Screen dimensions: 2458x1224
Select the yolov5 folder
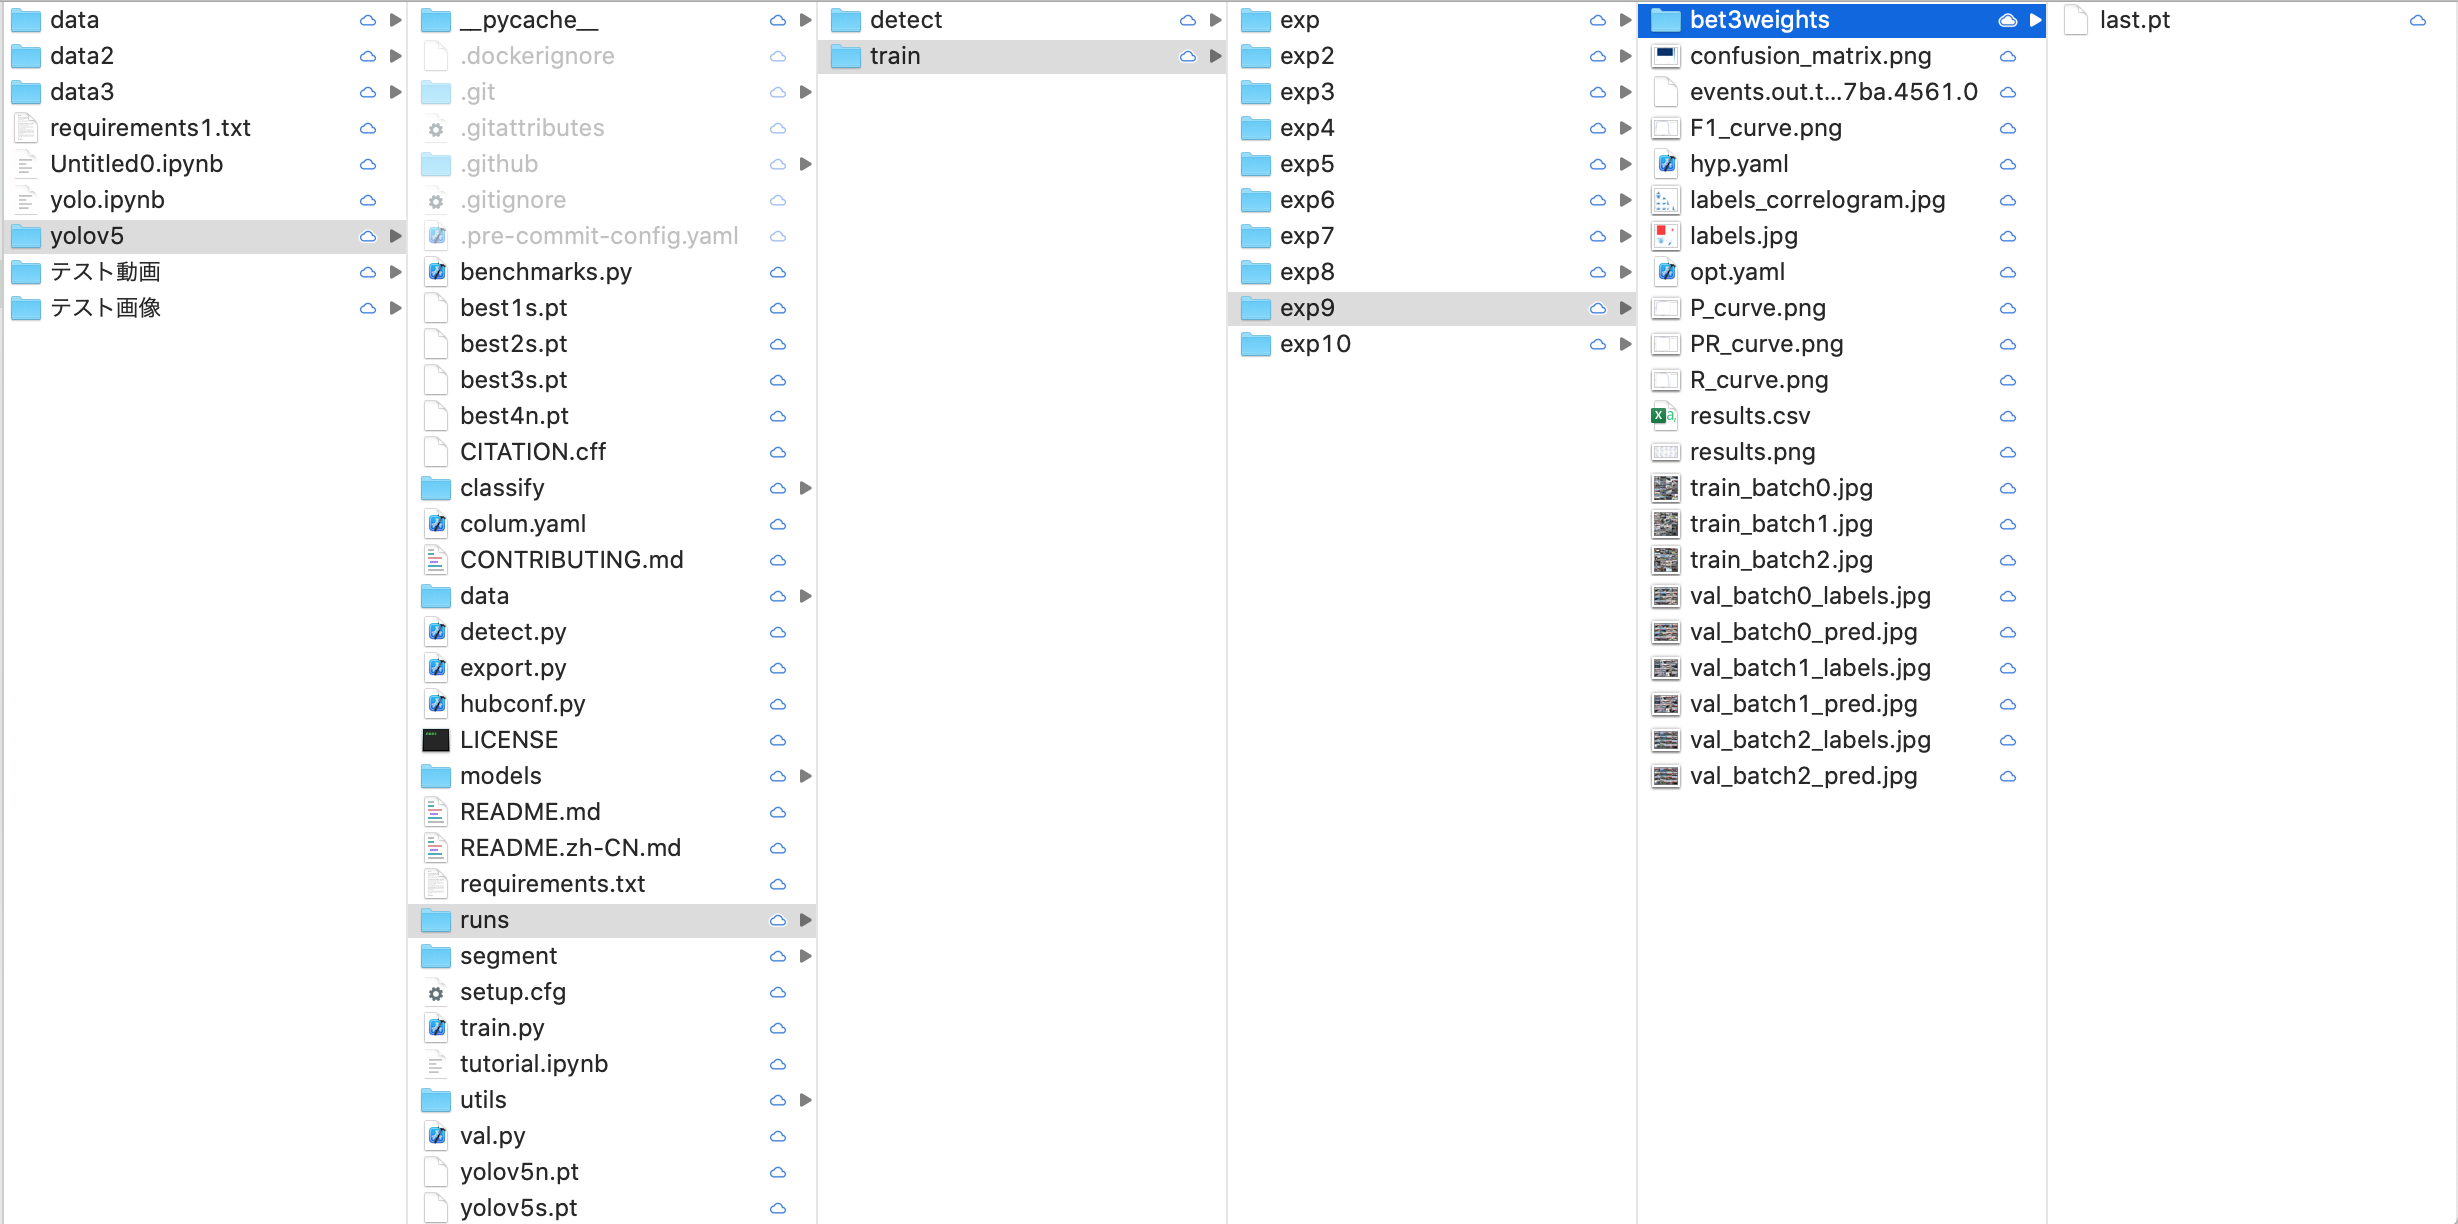coord(87,236)
